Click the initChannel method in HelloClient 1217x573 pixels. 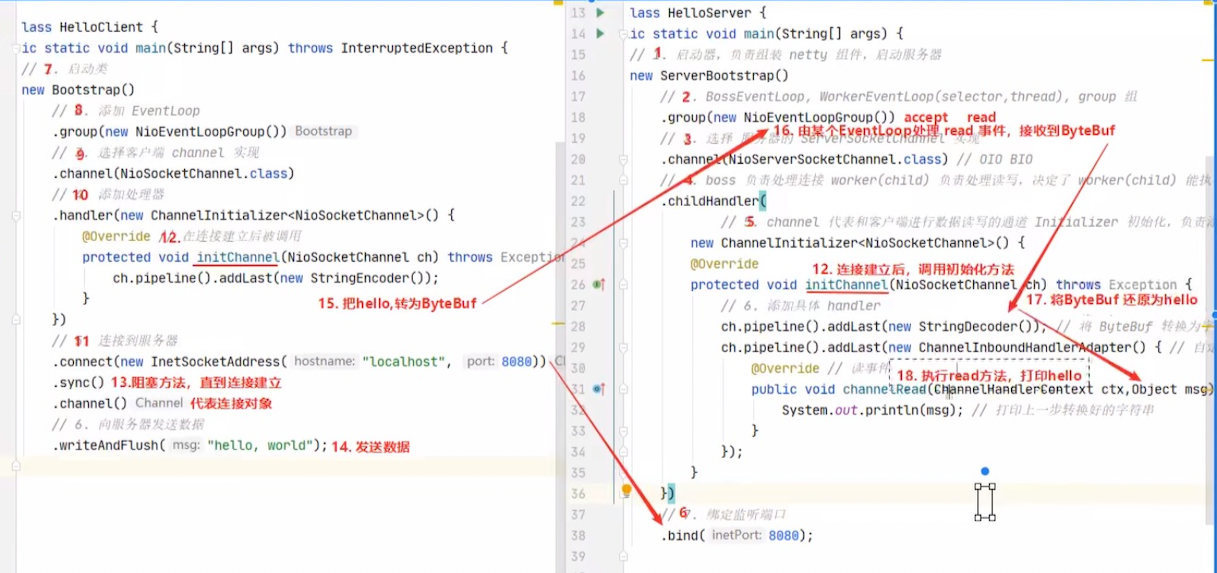coord(236,257)
